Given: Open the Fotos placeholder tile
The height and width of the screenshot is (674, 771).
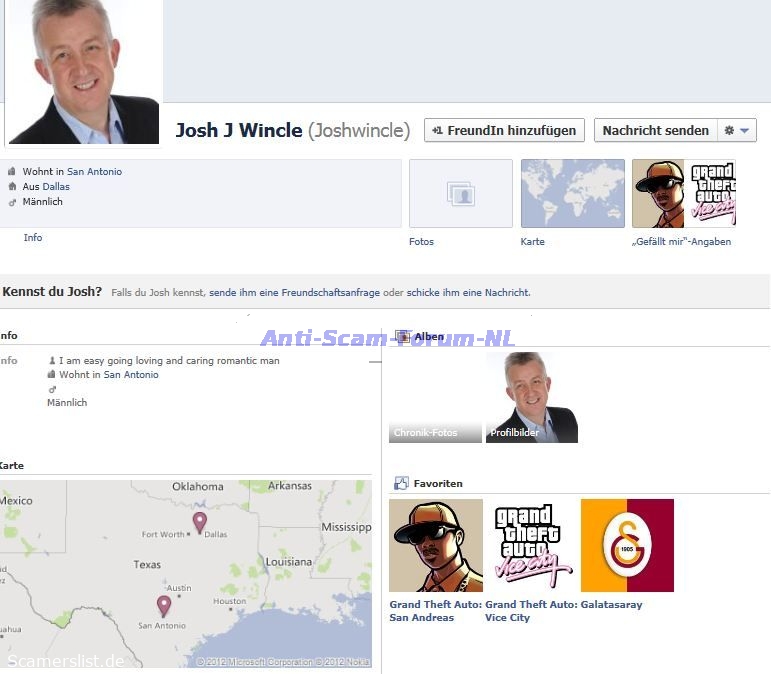Looking at the screenshot, I should tap(460, 194).
